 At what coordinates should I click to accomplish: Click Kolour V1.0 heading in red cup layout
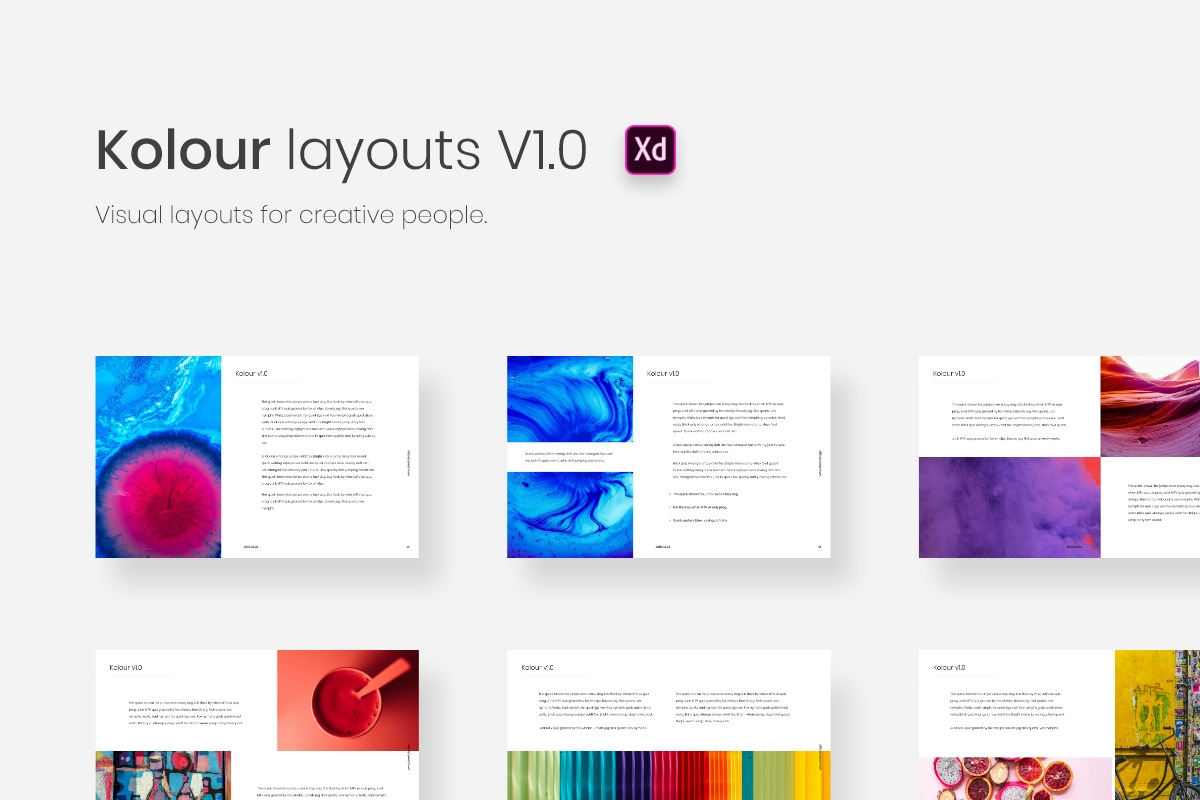(x=126, y=667)
